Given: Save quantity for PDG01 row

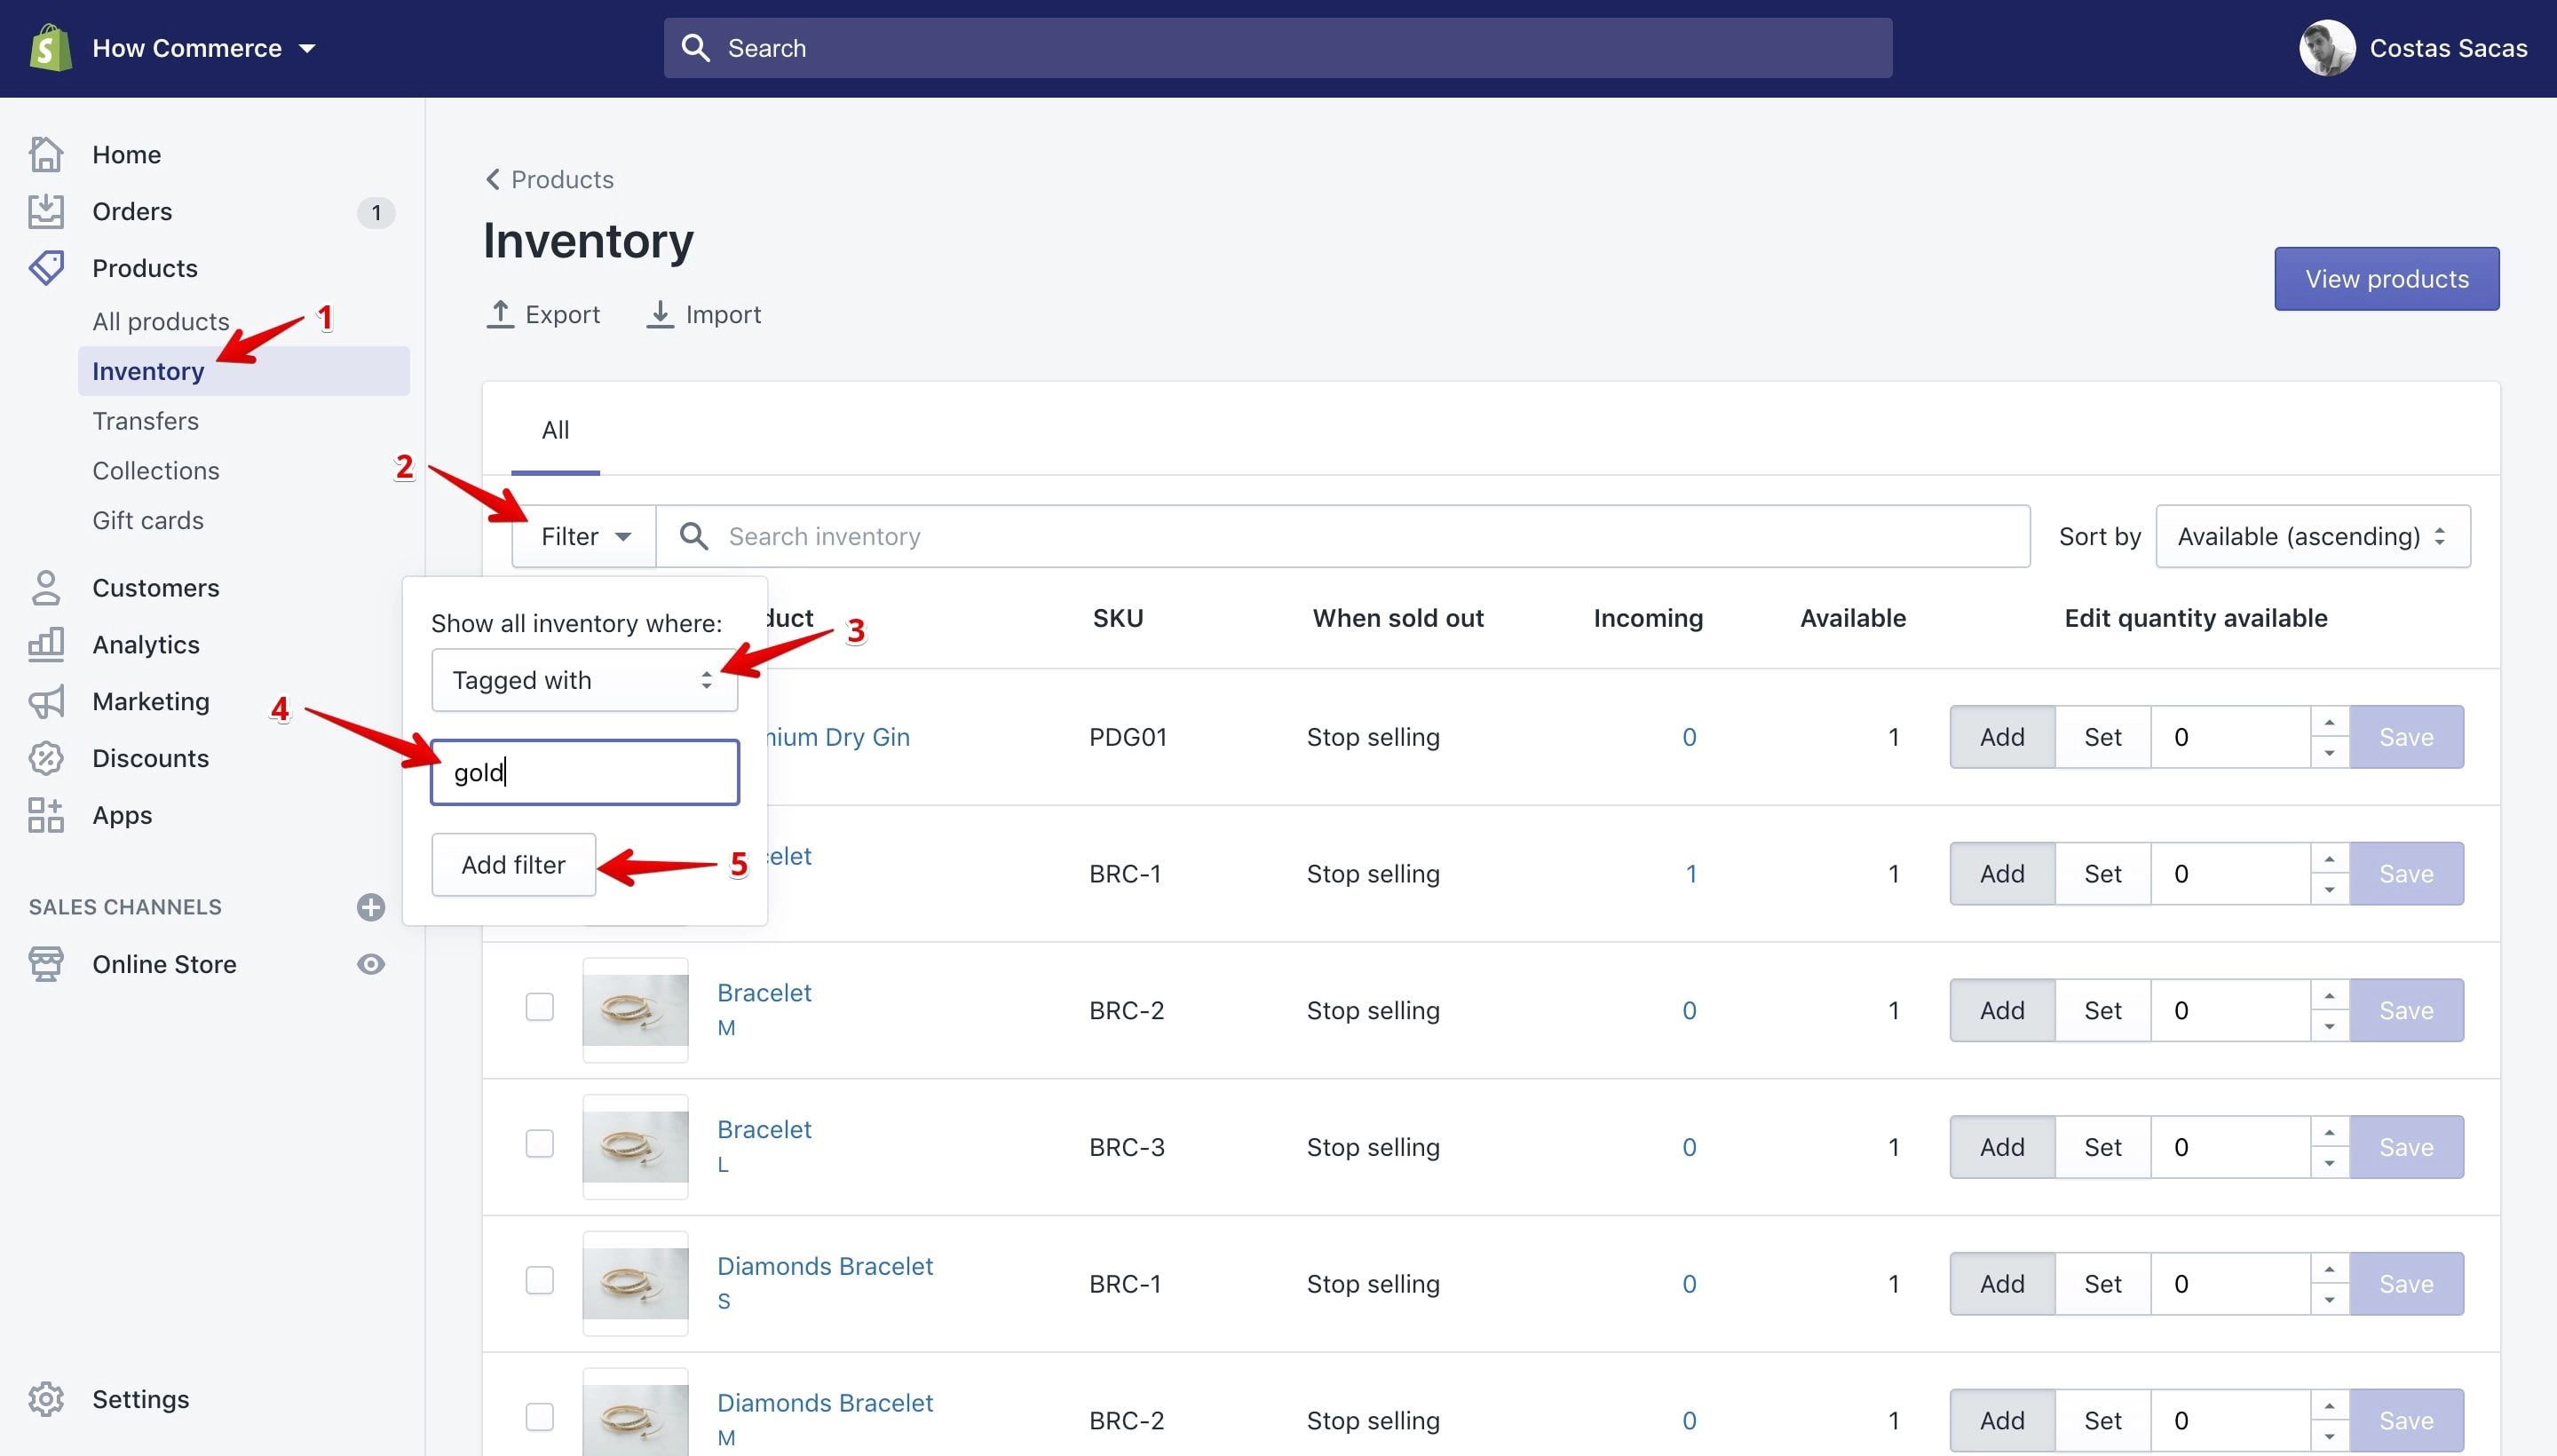Looking at the screenshot, I should [2406, 737].
